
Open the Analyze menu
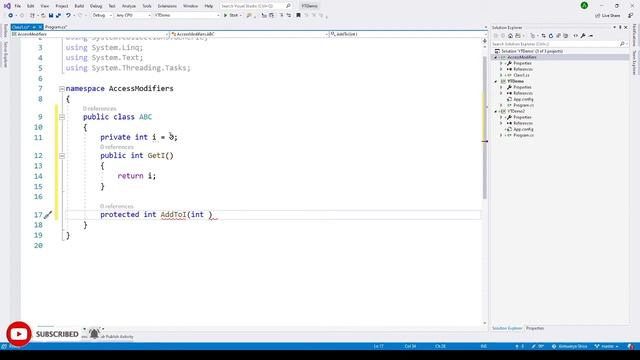[129, 6]
